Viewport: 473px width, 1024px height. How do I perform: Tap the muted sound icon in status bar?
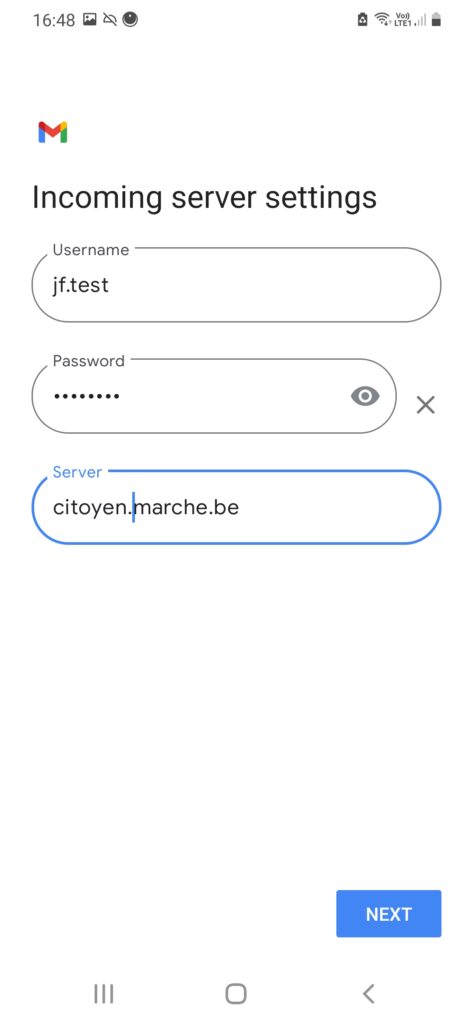[110, 20]
